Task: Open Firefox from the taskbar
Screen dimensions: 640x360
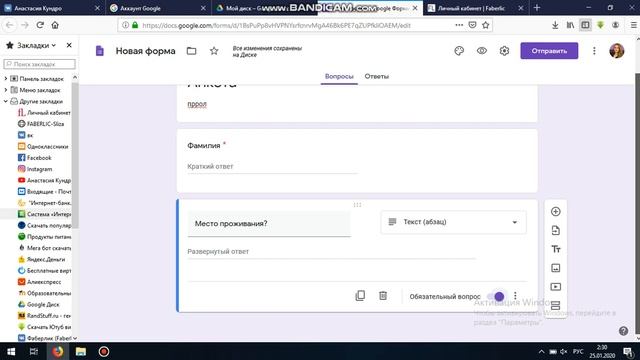Action: (58, 351)
